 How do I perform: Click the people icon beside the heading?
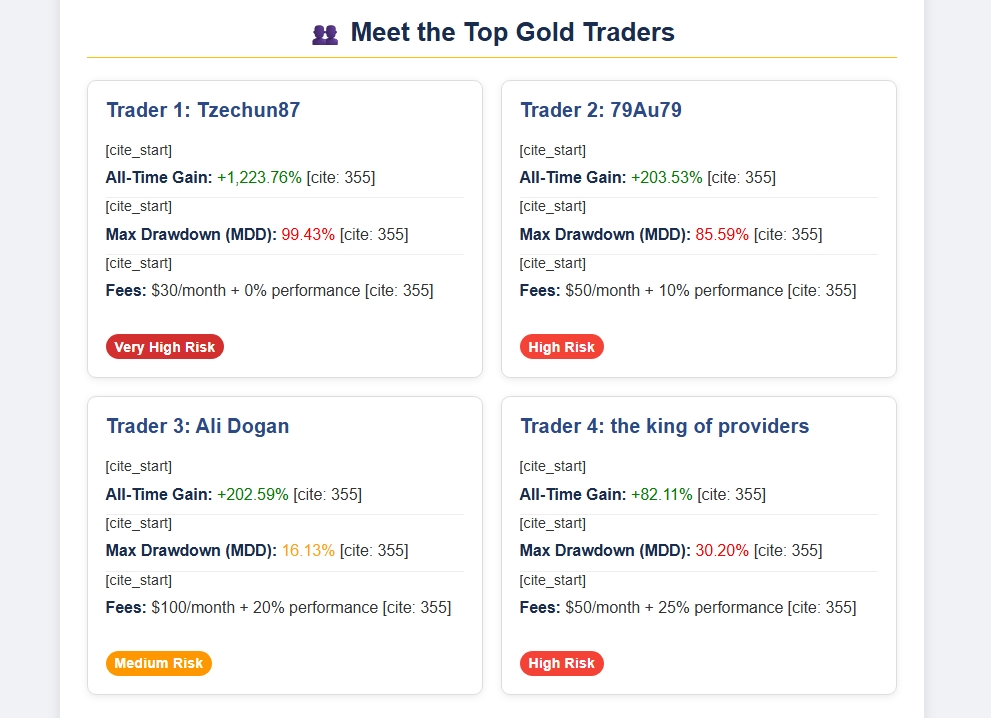click(325, 34)
